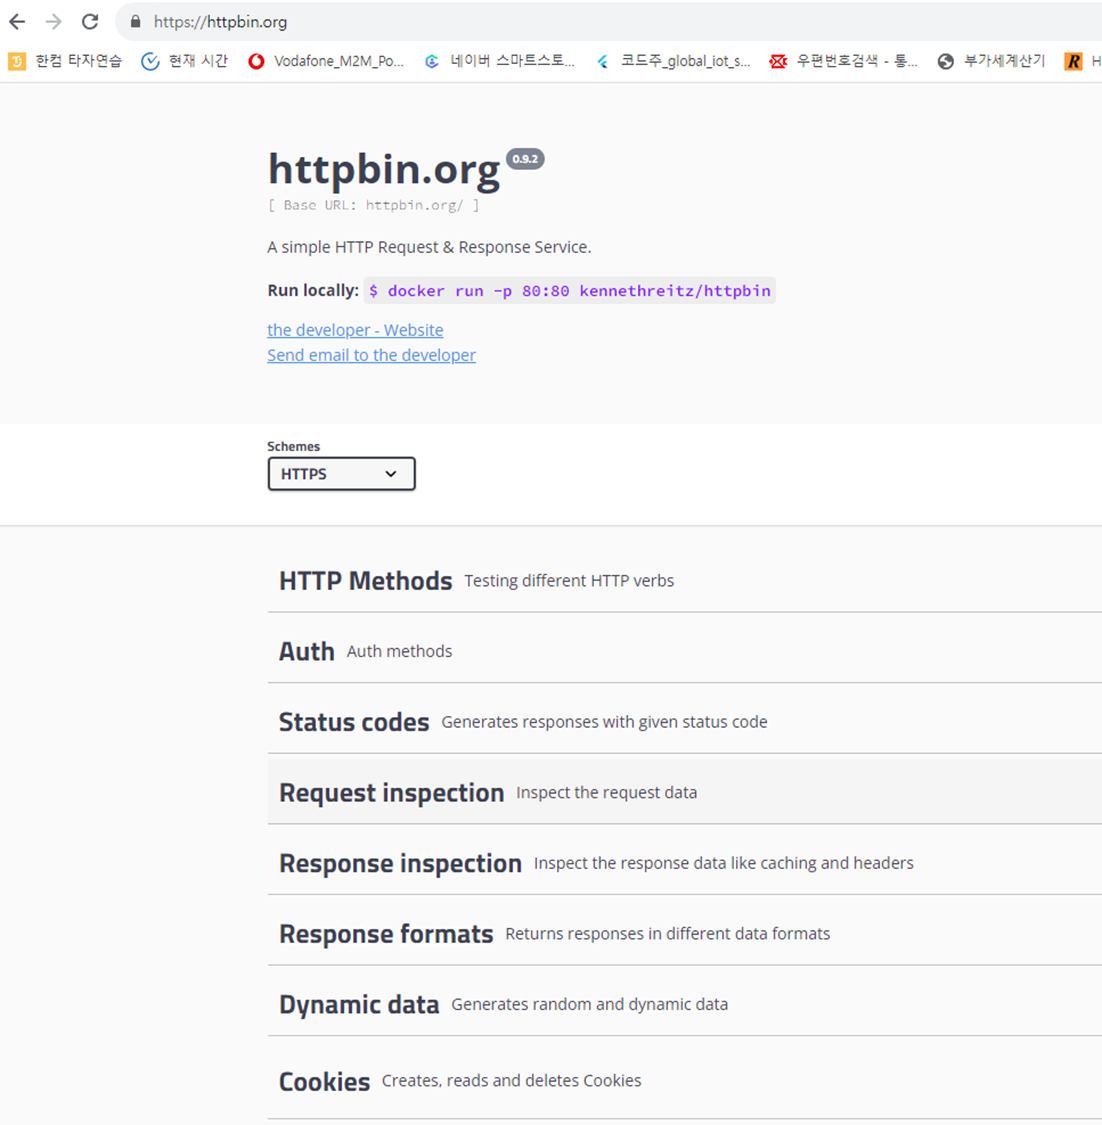Screen dimensions: 1102x1125
Task: Open the 네이버 스마트스토... bookmark
Action: 499,61
